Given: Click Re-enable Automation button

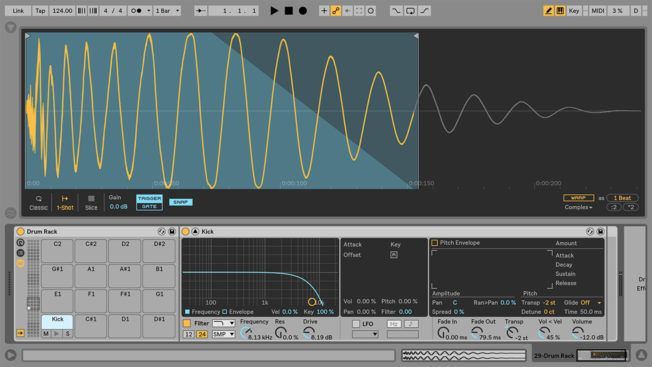Looking at the screenshot, I should point(347,11).
